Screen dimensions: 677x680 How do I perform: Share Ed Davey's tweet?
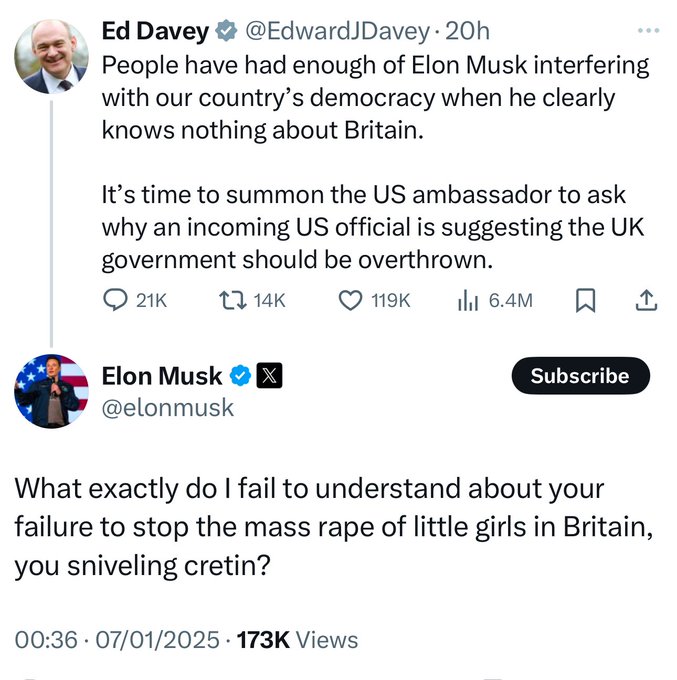tap(646, 300)
